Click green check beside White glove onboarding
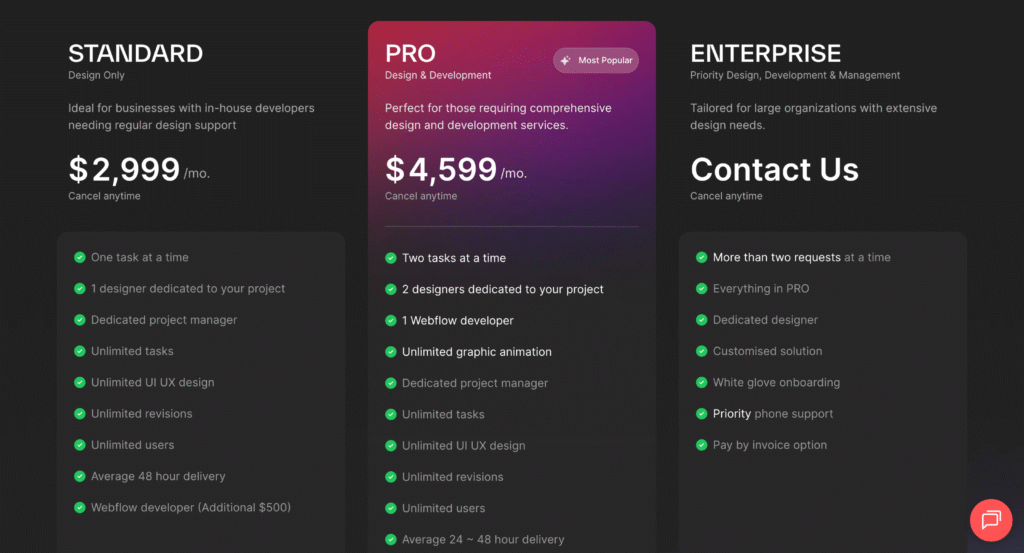The image size is (1024, 553). 701,382
